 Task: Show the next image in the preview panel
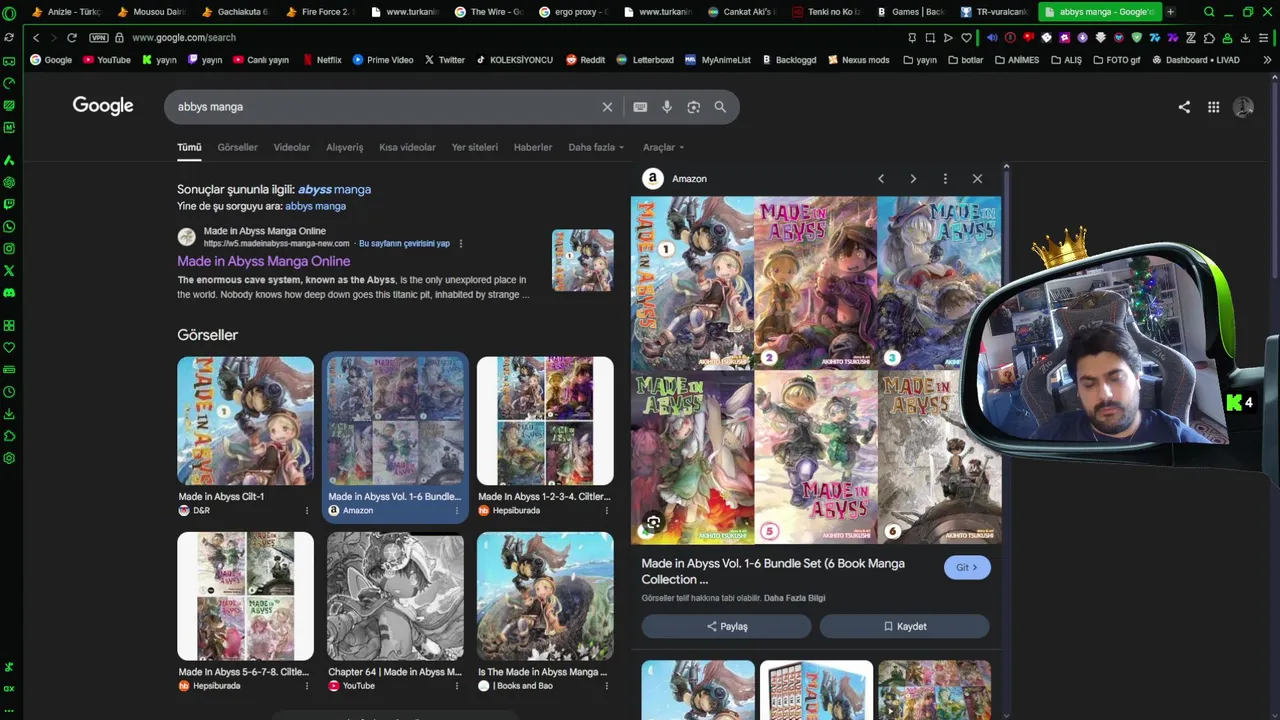913,179
